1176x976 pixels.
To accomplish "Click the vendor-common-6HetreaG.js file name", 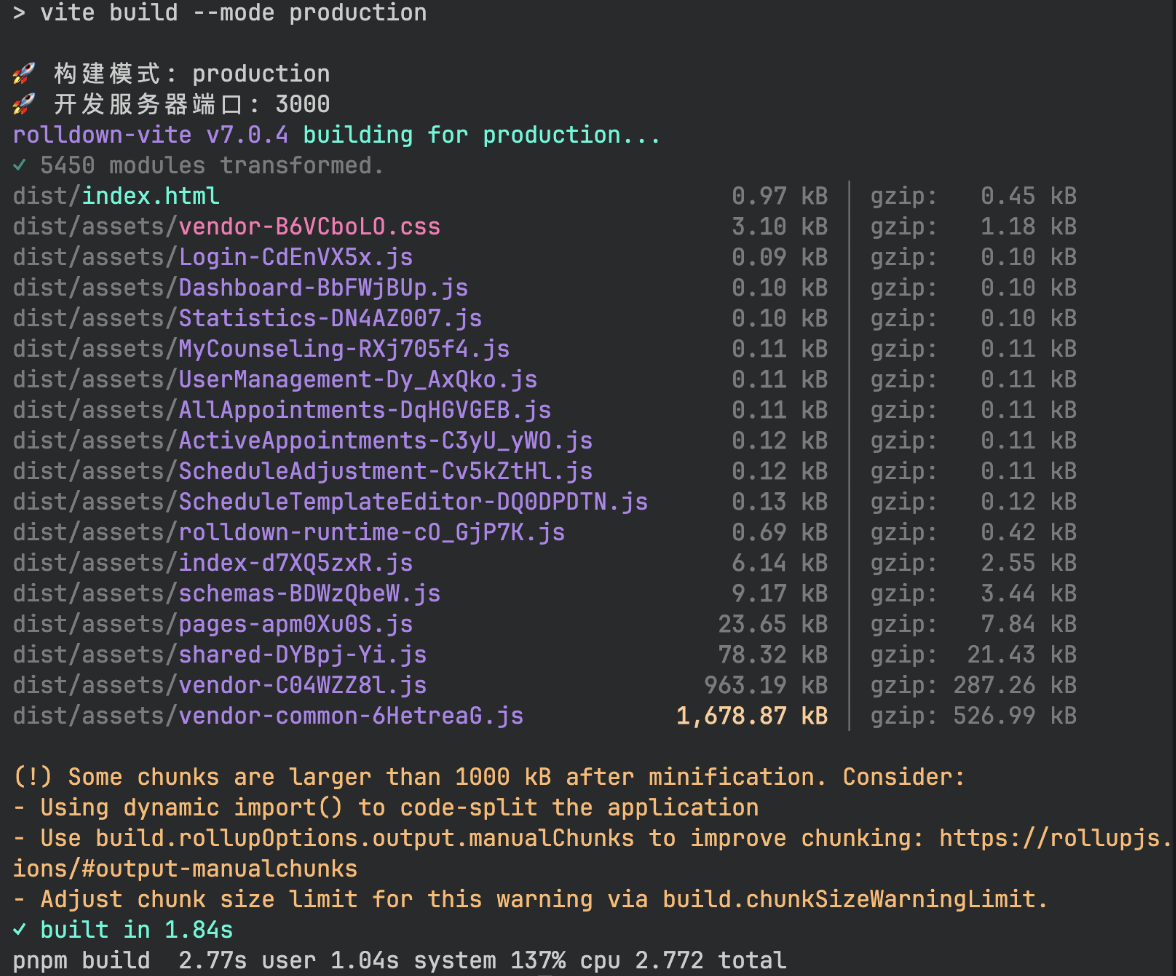I will [350, 716].
